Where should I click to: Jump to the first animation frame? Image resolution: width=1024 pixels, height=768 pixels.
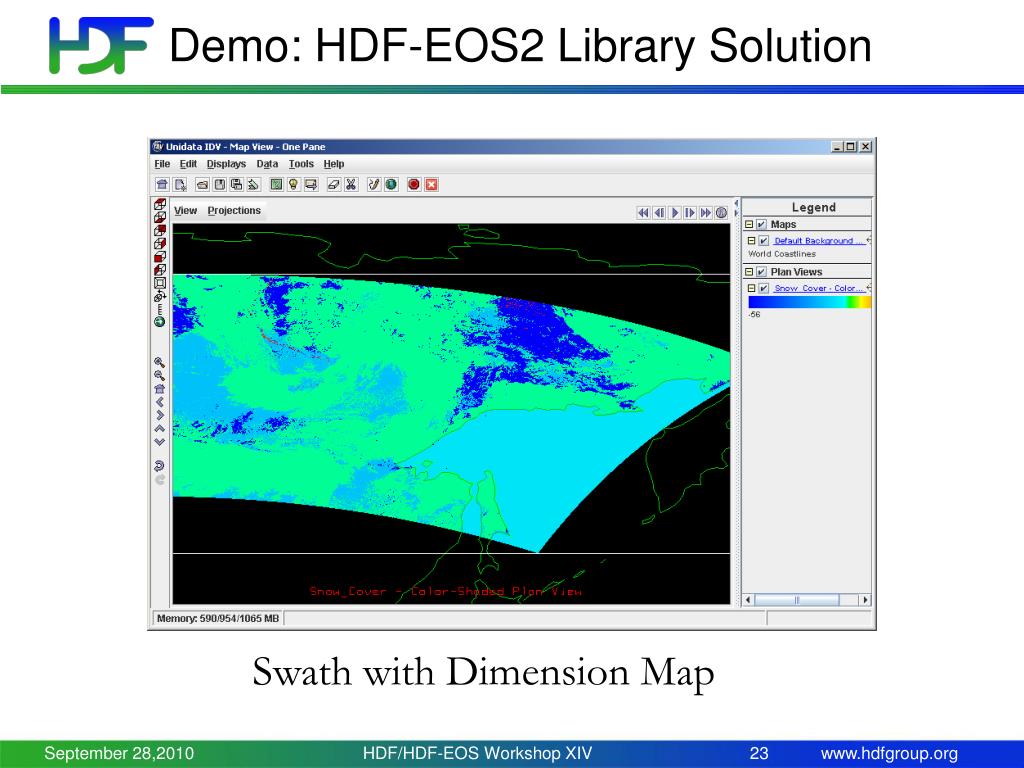tap(643, 212)
